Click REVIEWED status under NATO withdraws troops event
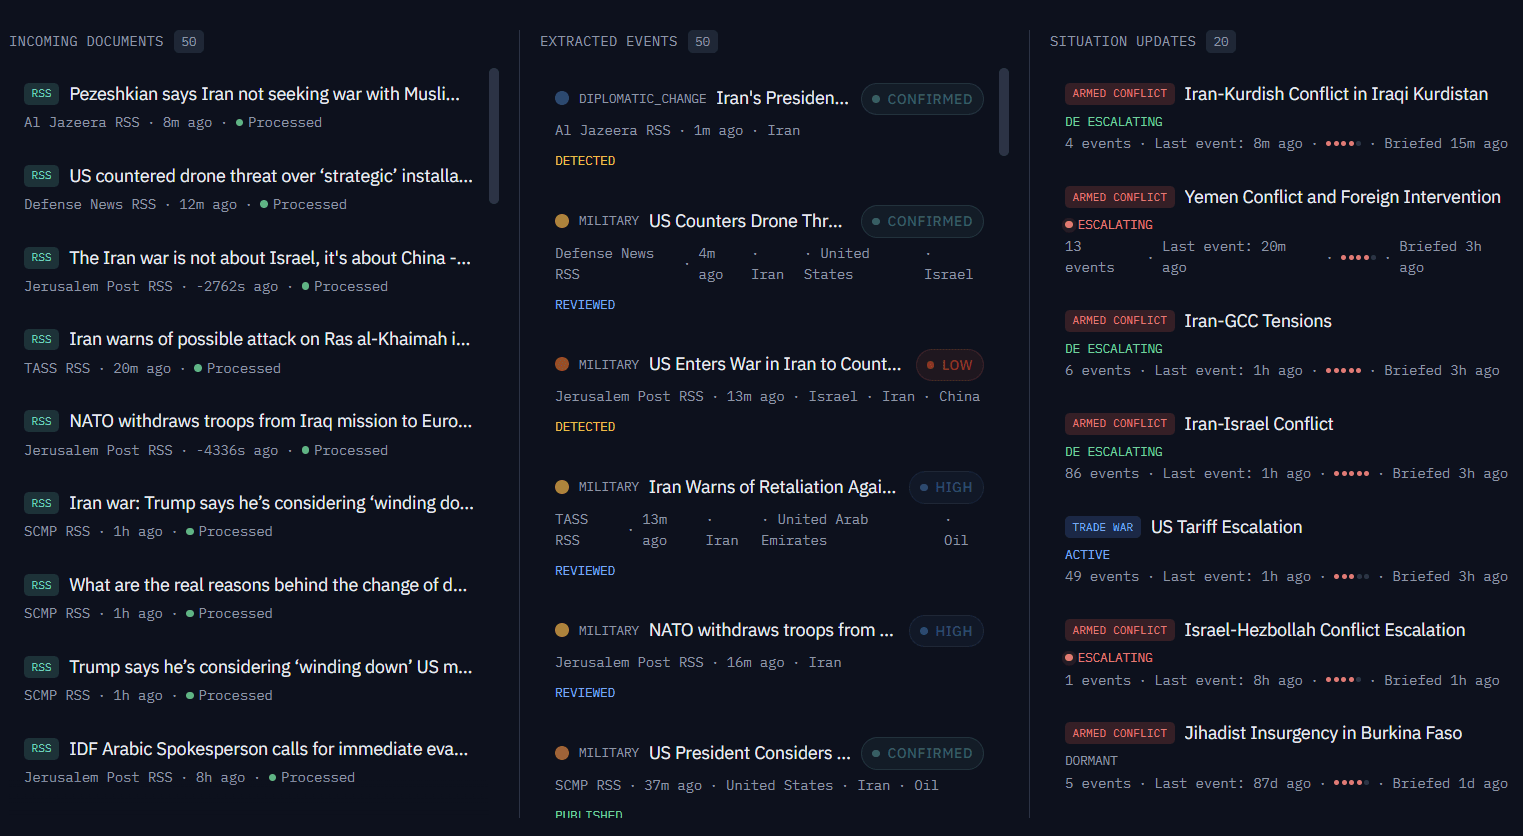This screenshot has height=836, width=1523. click(x=585, y=693)
